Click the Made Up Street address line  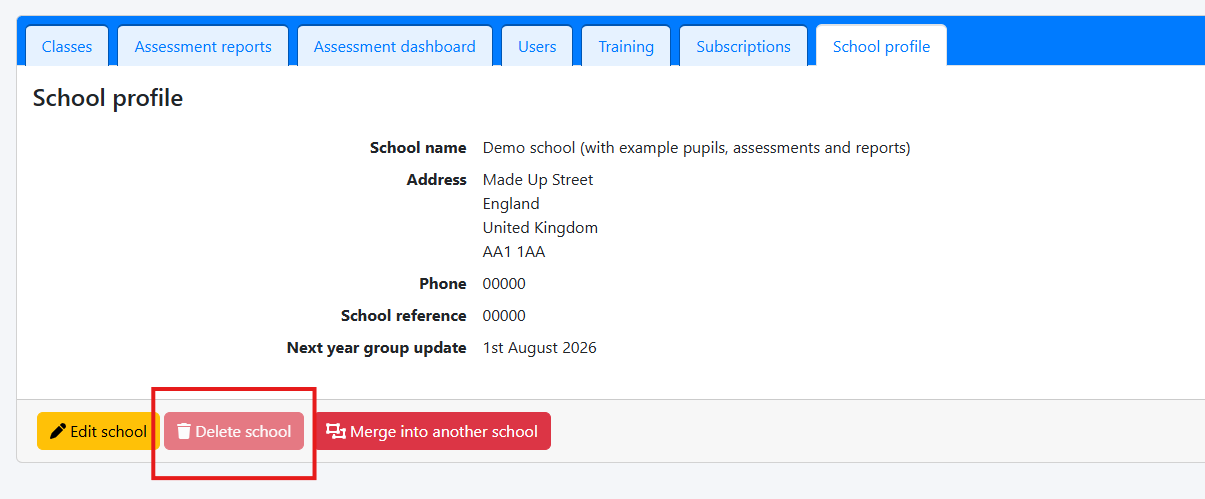pos(538,180)
